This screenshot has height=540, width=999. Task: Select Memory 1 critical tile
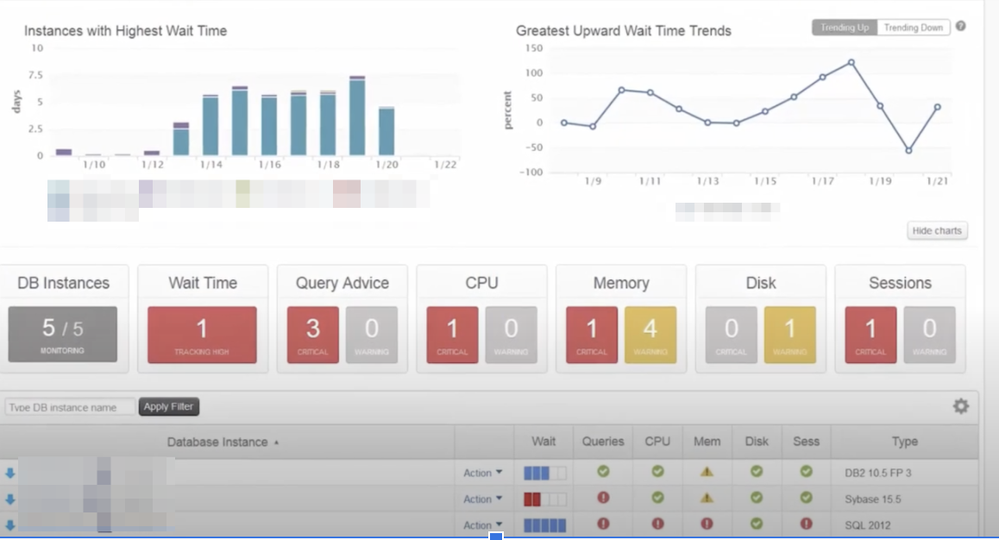(x=592, y=335)
